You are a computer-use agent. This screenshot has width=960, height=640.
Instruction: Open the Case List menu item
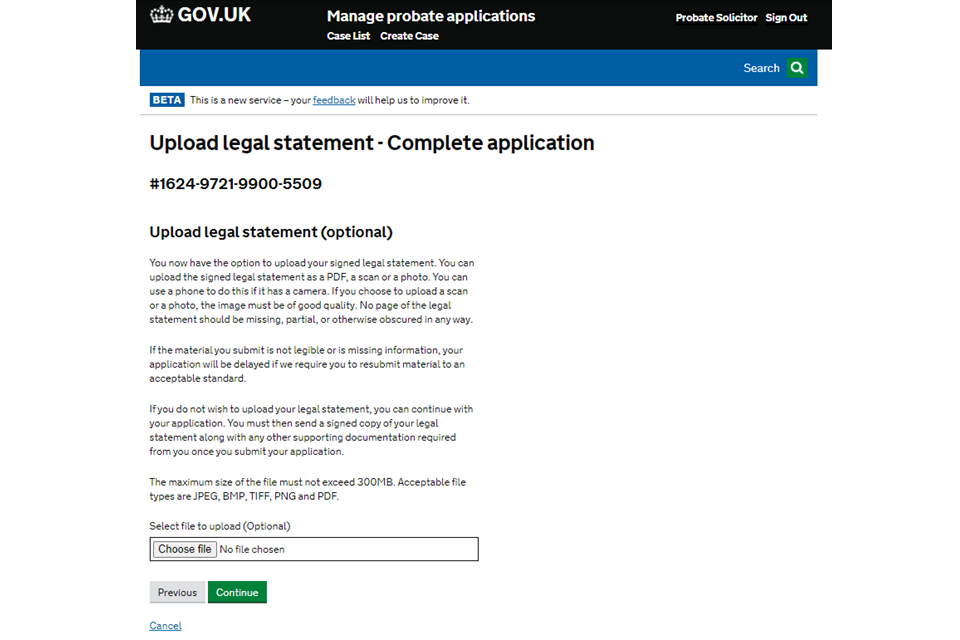tap(348, 36)
